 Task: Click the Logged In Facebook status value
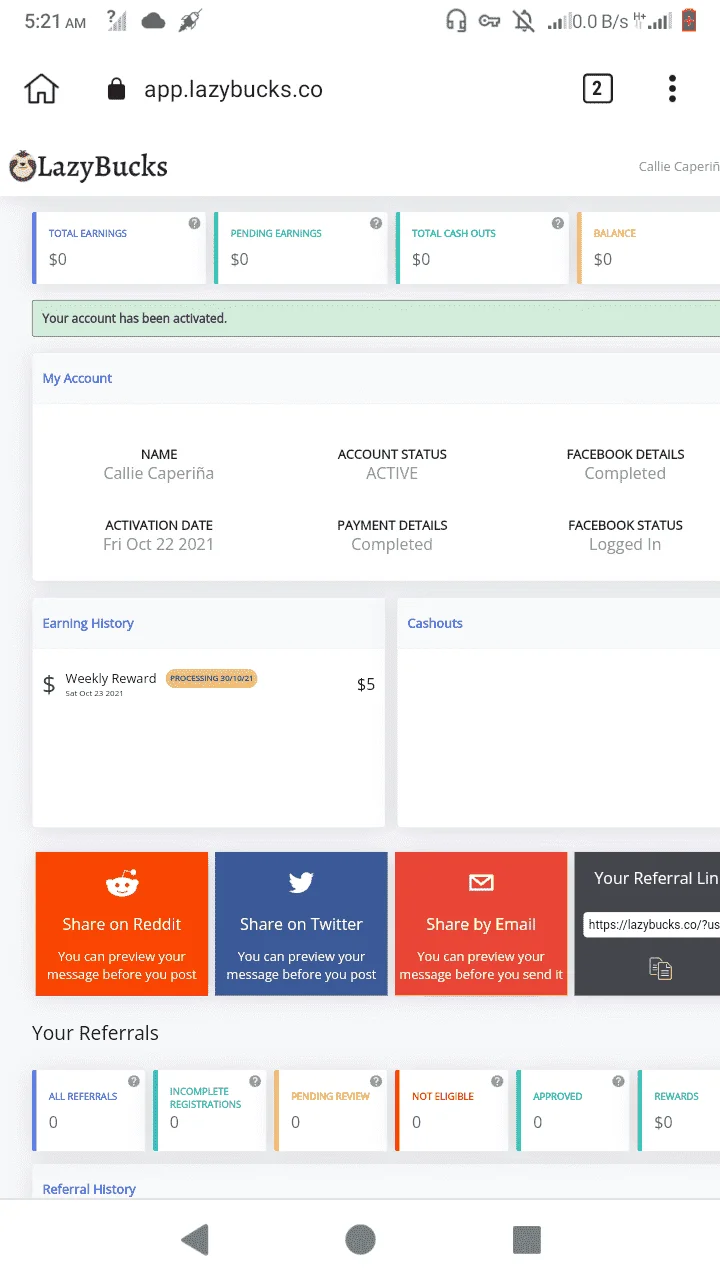tap(625, 544)
